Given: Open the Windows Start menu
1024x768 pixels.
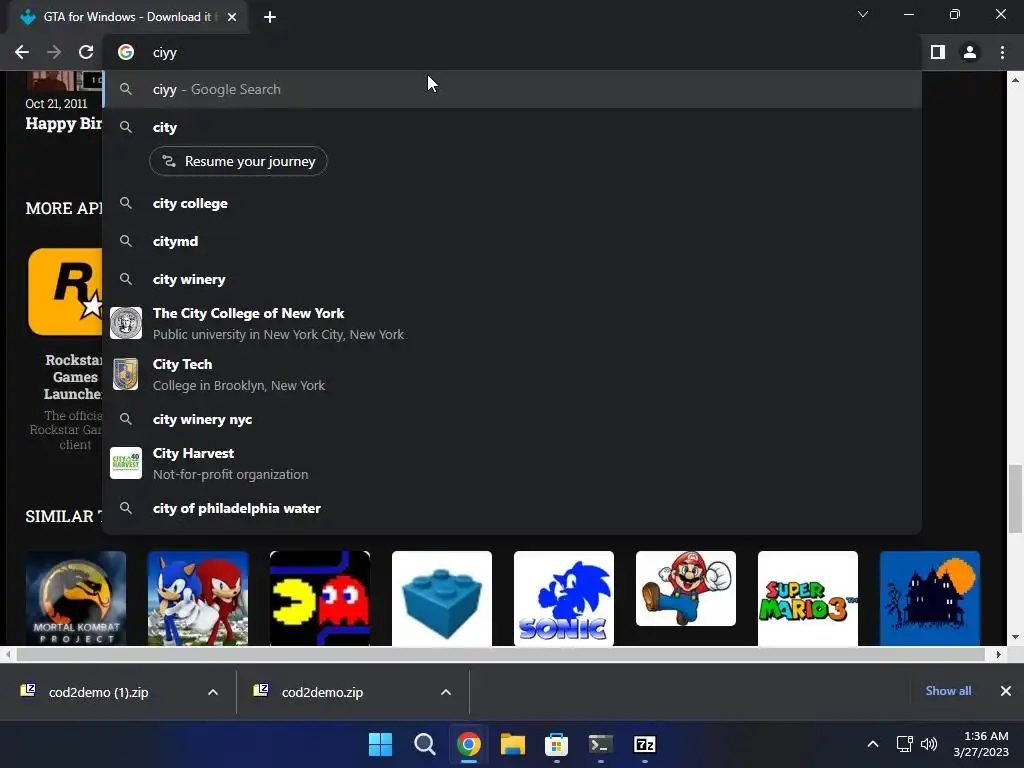Looking at the screenshot, I should click(381, 744).
